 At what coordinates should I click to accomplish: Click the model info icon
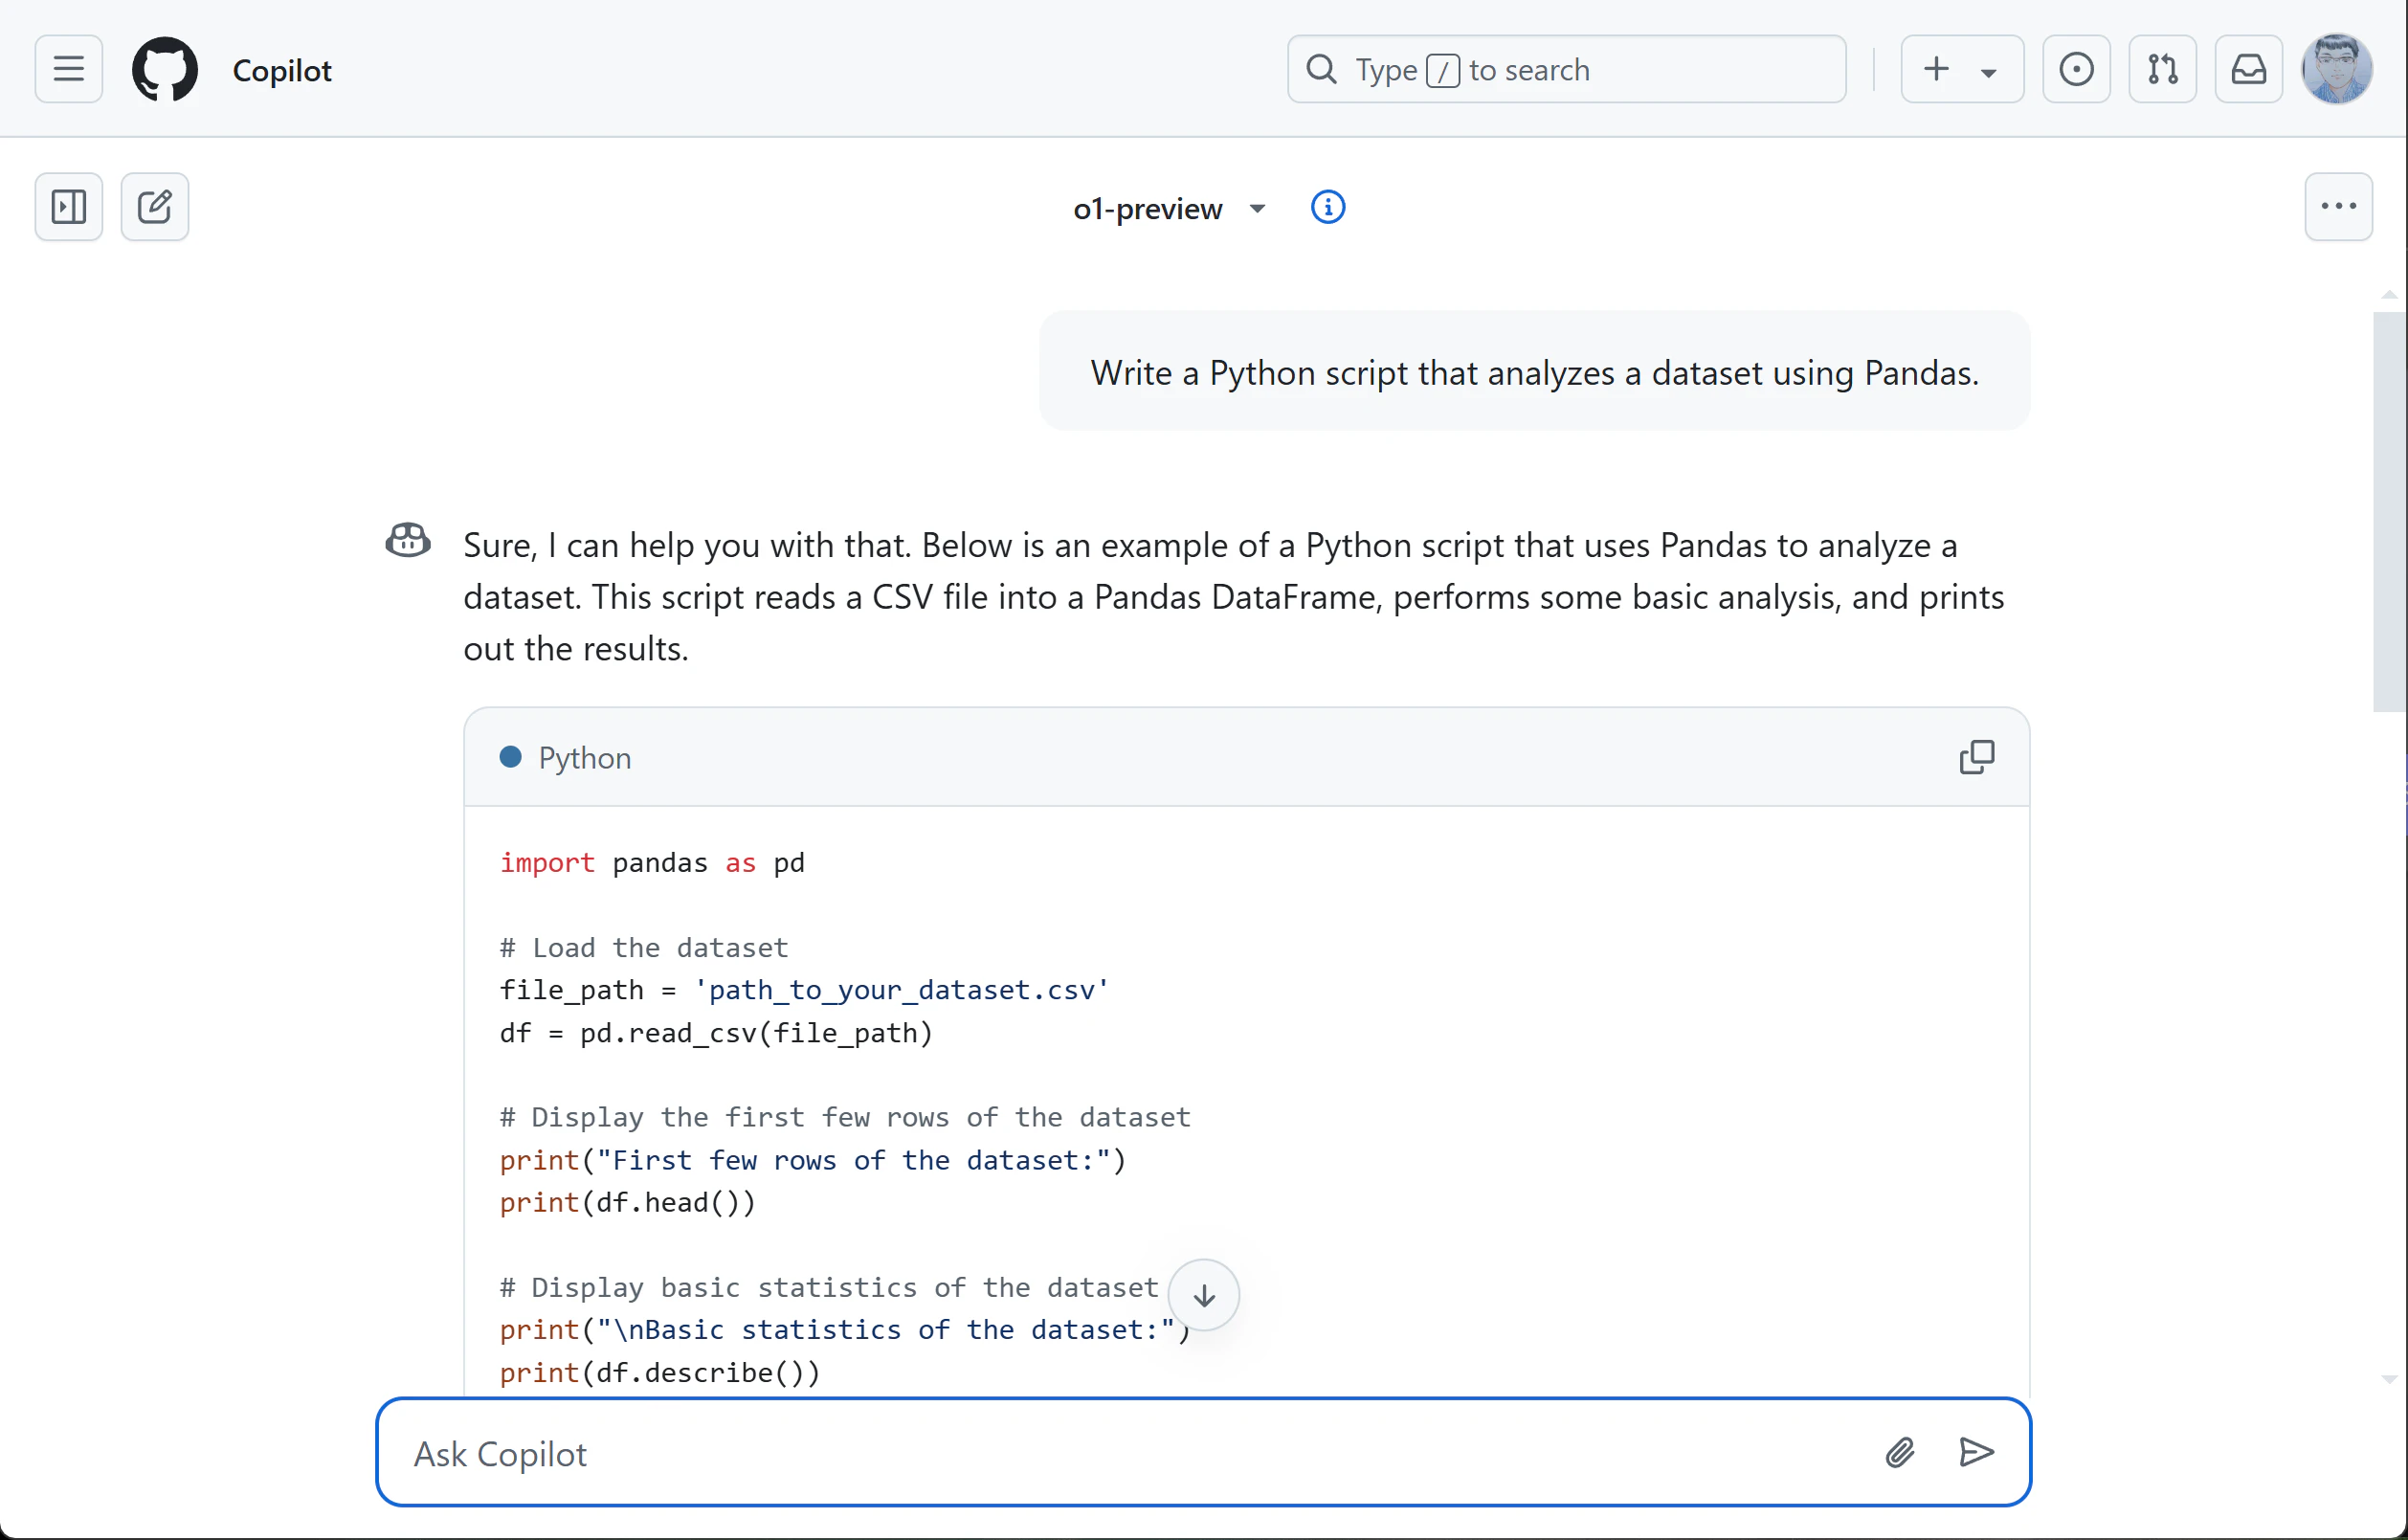1327,207
